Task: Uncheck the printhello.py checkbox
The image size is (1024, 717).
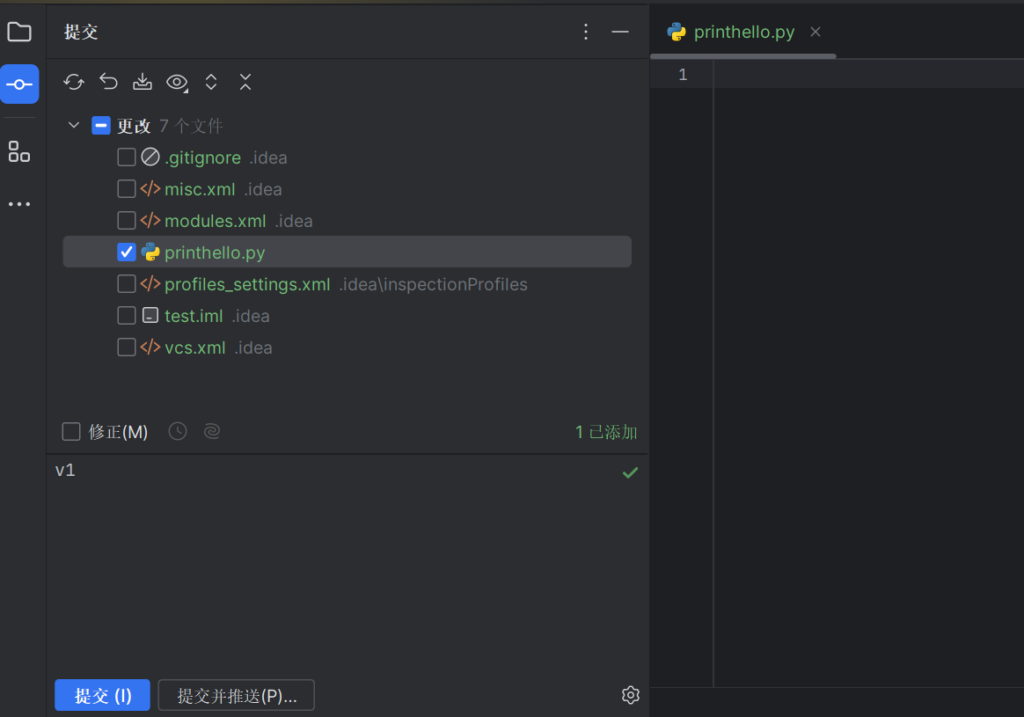Action: [126, 252]
